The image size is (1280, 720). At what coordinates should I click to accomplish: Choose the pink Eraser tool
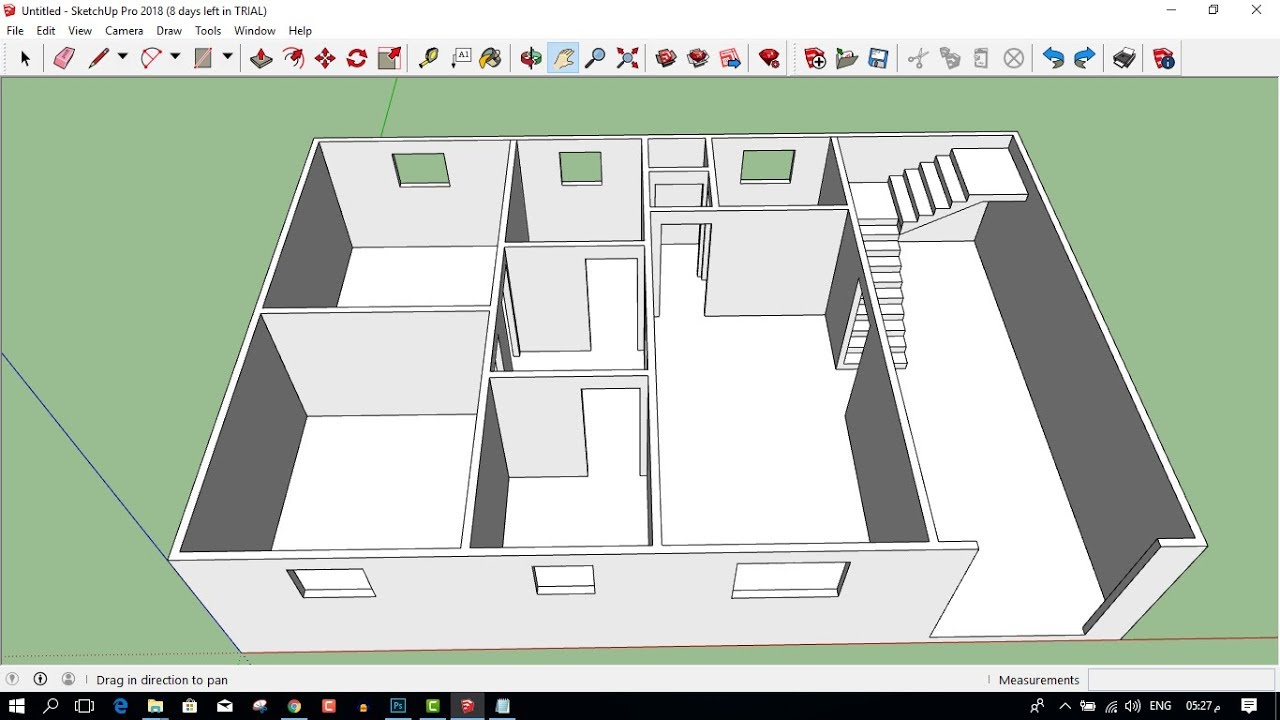pyautogui.click(x=64, y=59)
